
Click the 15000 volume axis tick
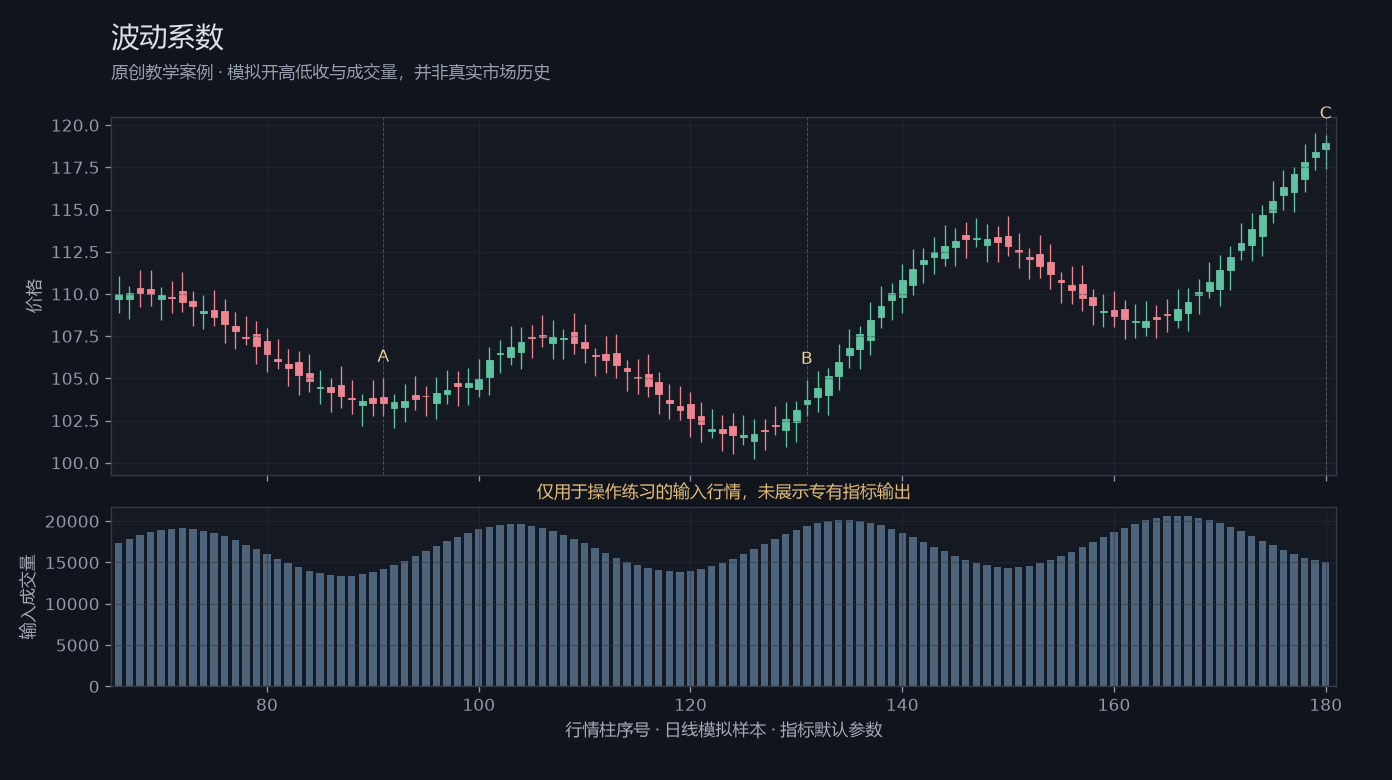[73, 563]
